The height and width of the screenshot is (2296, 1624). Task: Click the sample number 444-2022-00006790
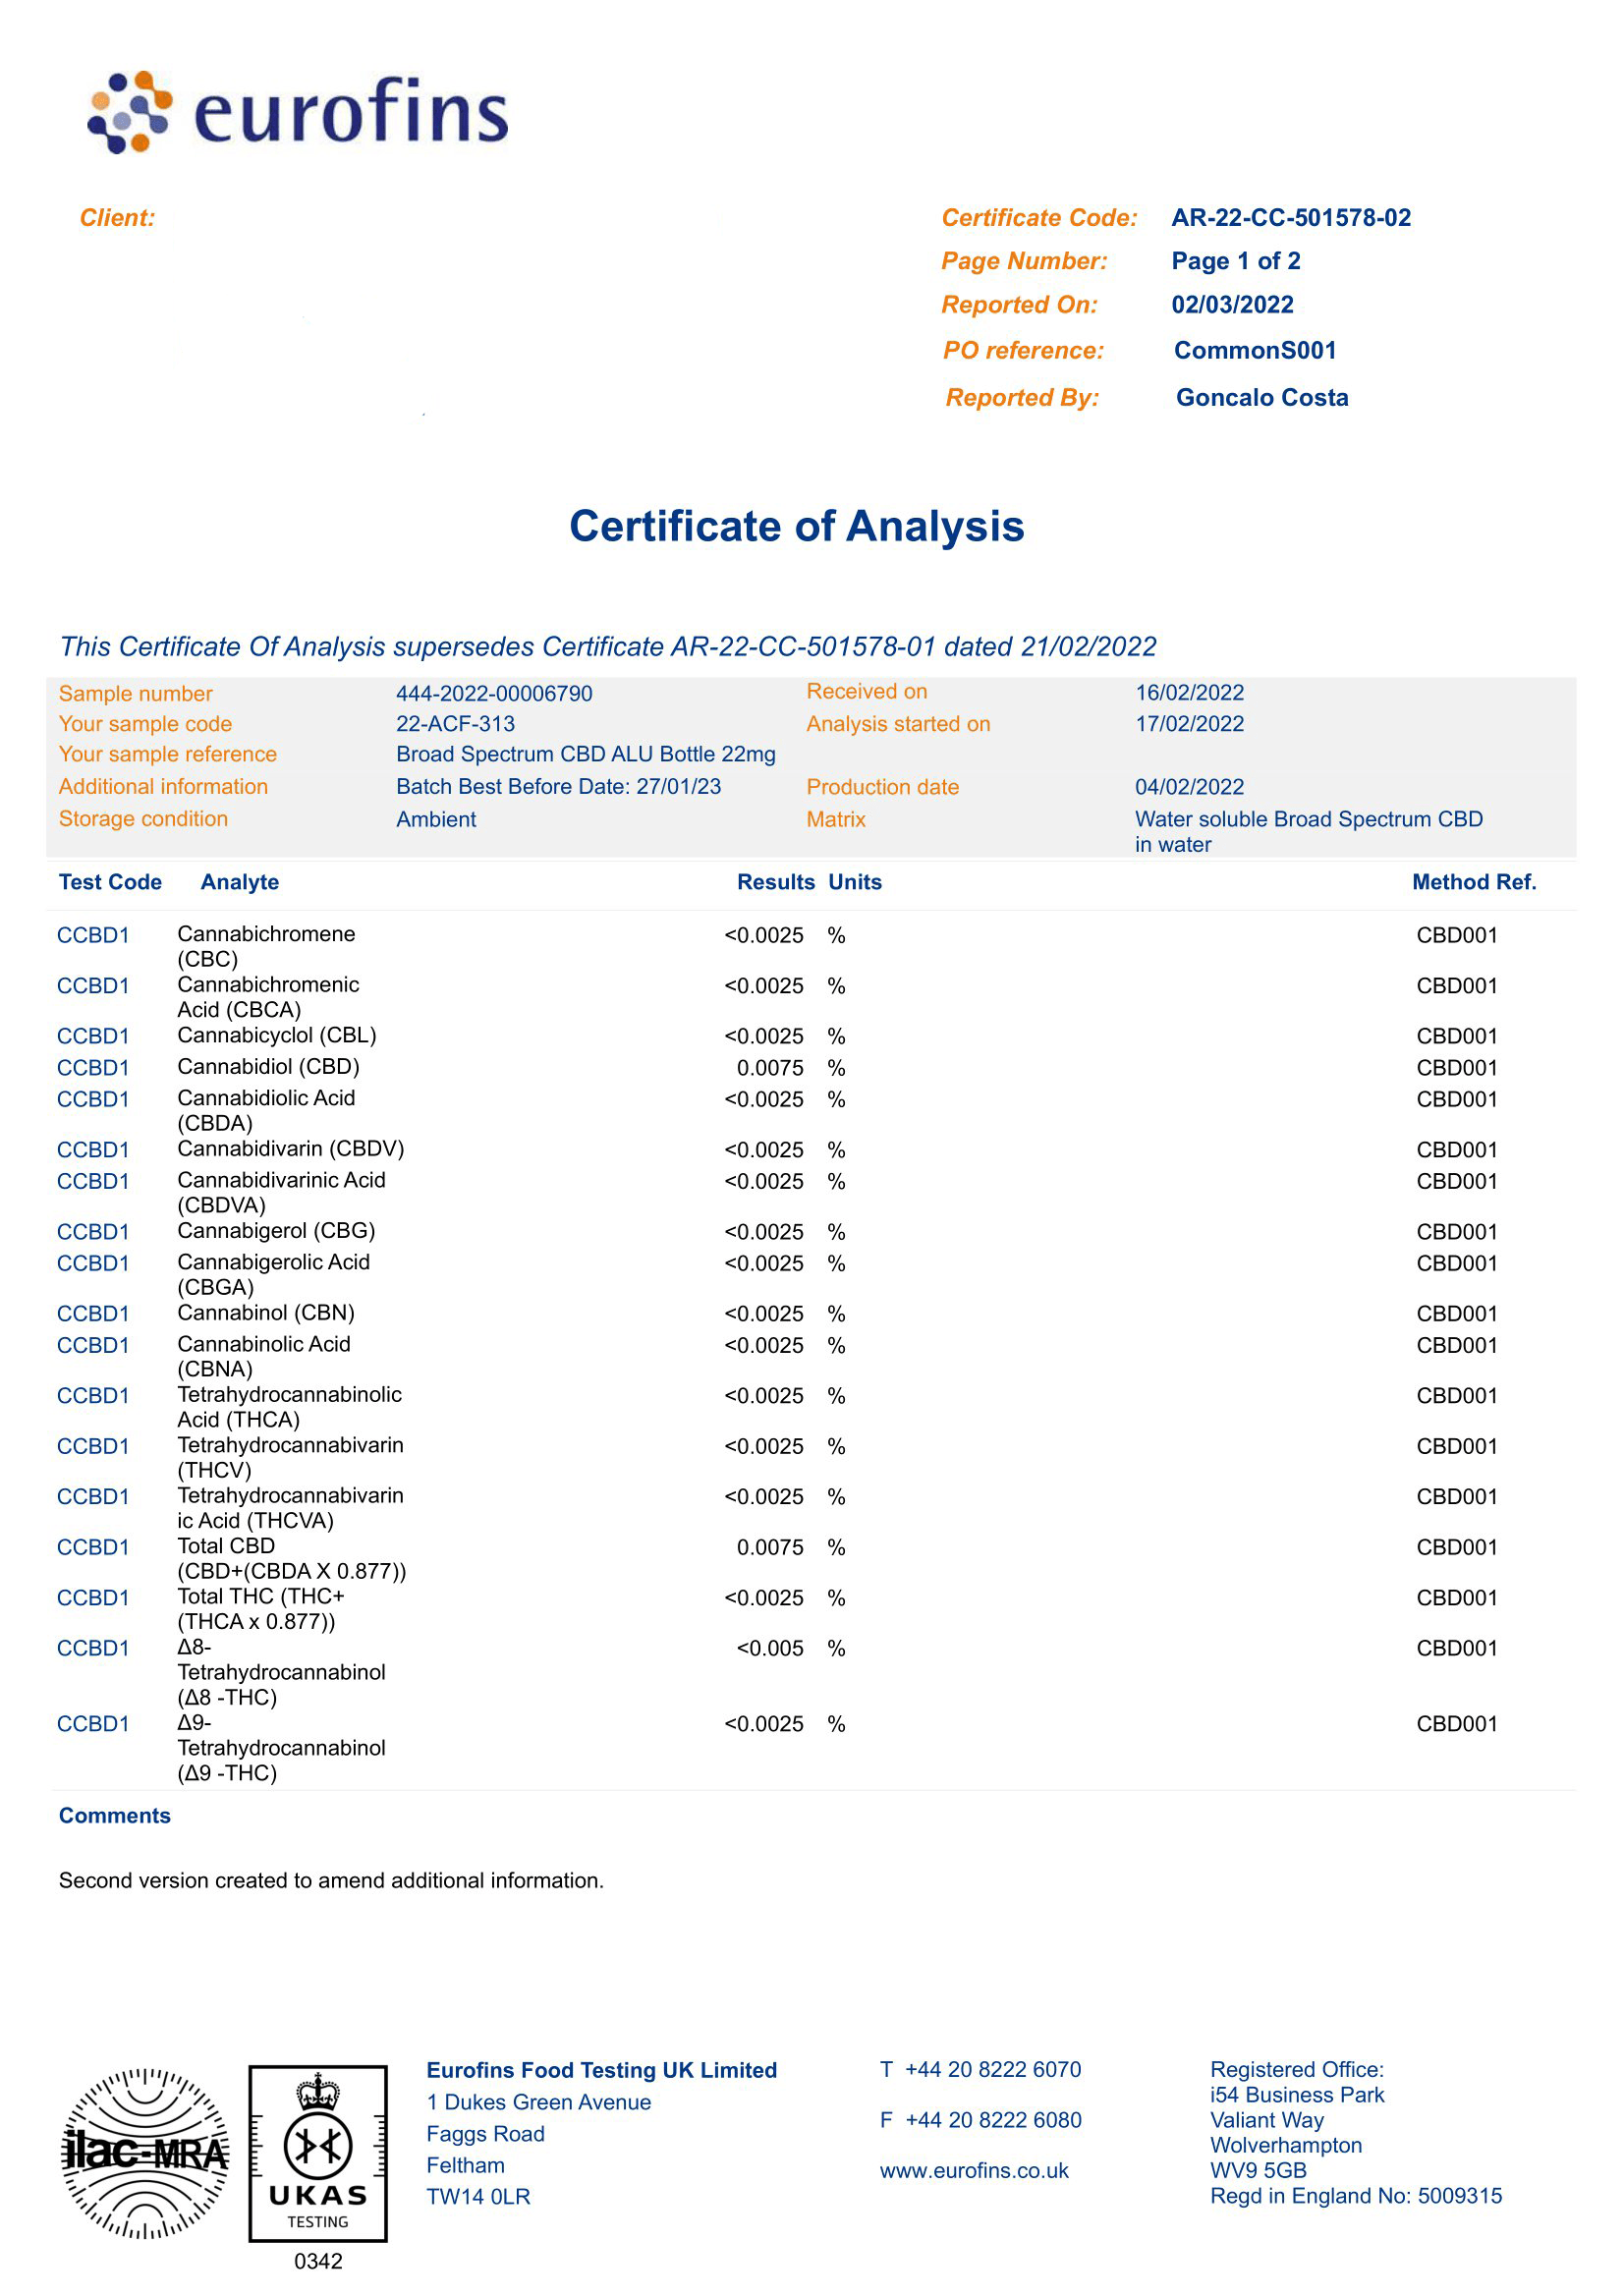(x=494, y=693)
